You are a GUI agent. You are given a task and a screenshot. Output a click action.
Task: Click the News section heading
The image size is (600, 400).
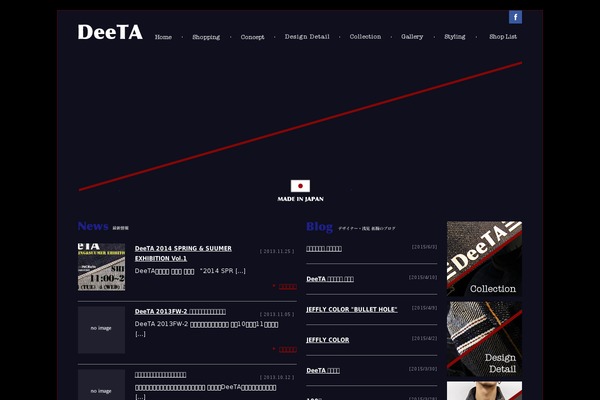(93, 226)
